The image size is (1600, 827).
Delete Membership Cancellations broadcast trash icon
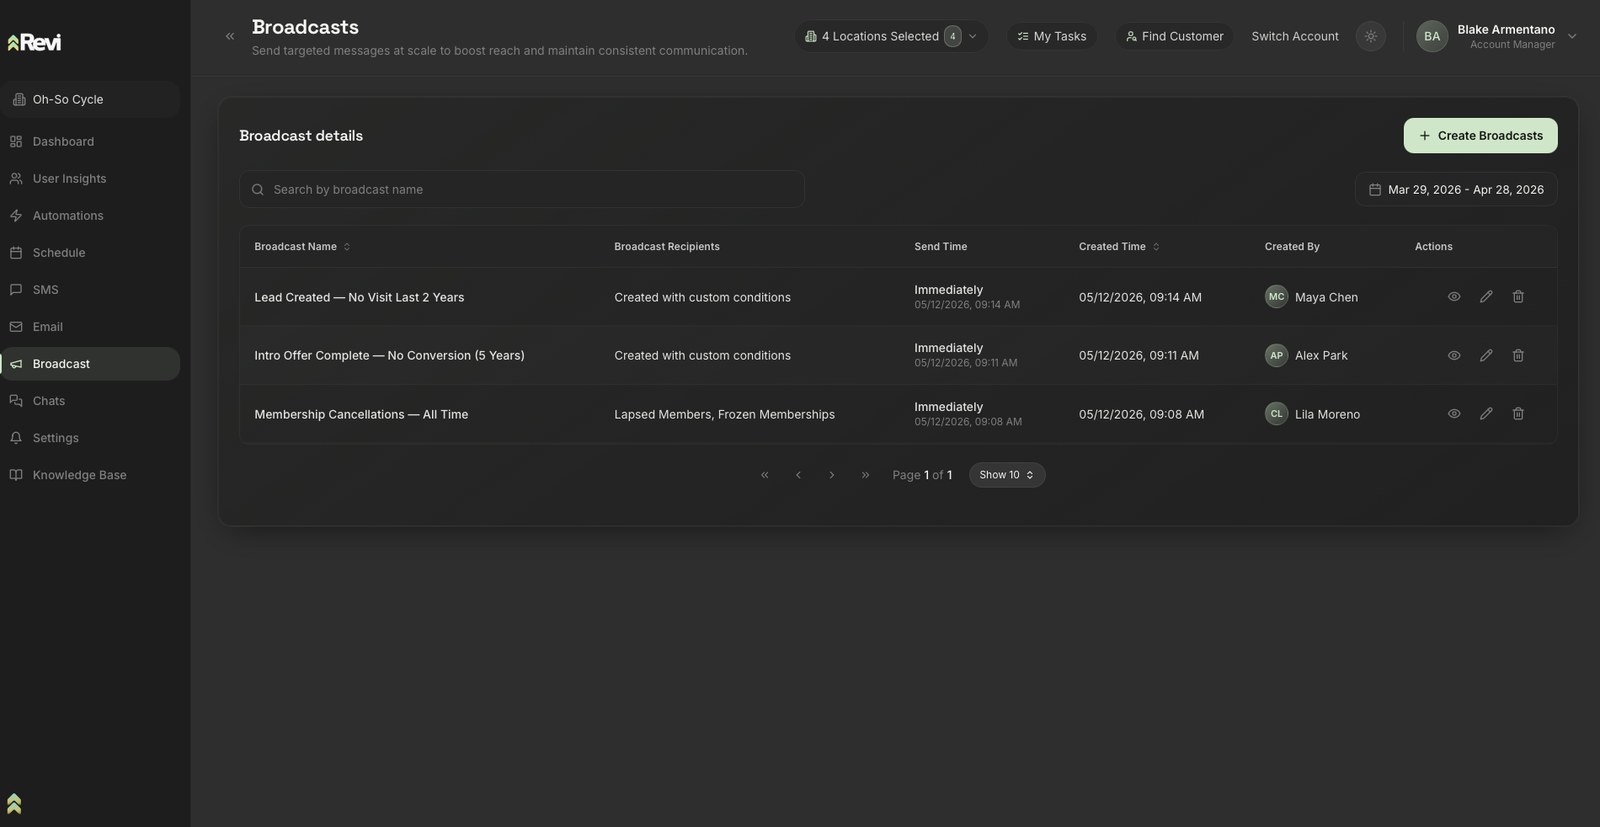tap(1518, 414)
